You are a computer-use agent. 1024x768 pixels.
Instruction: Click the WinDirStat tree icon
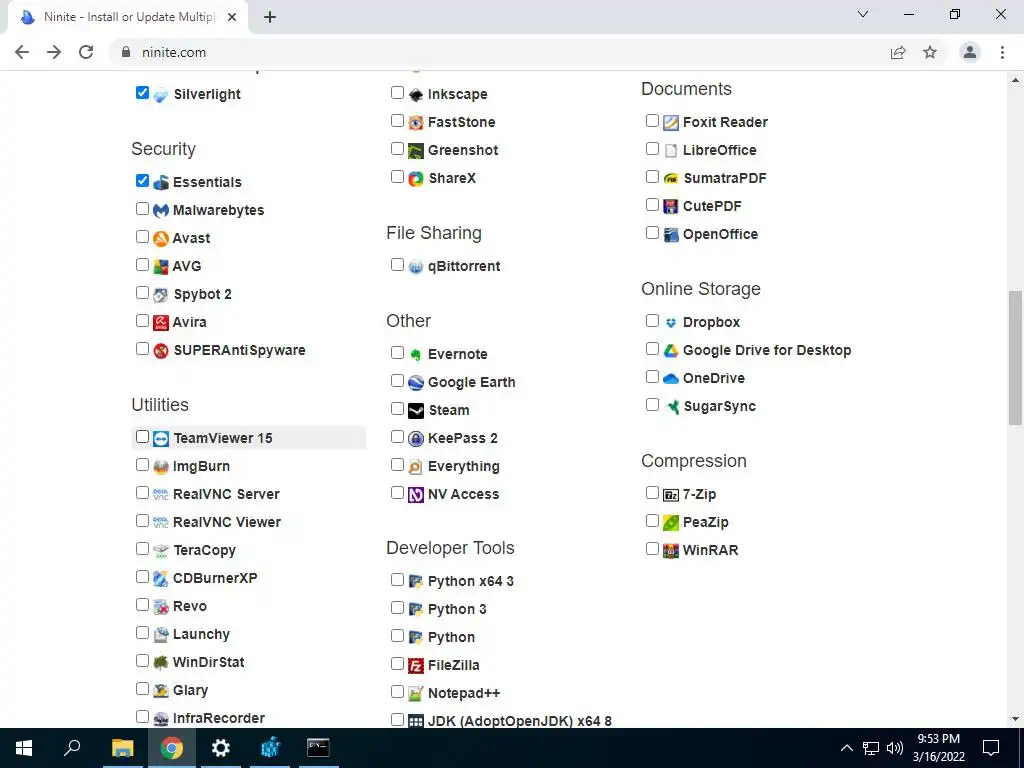[x=161, y=663]
